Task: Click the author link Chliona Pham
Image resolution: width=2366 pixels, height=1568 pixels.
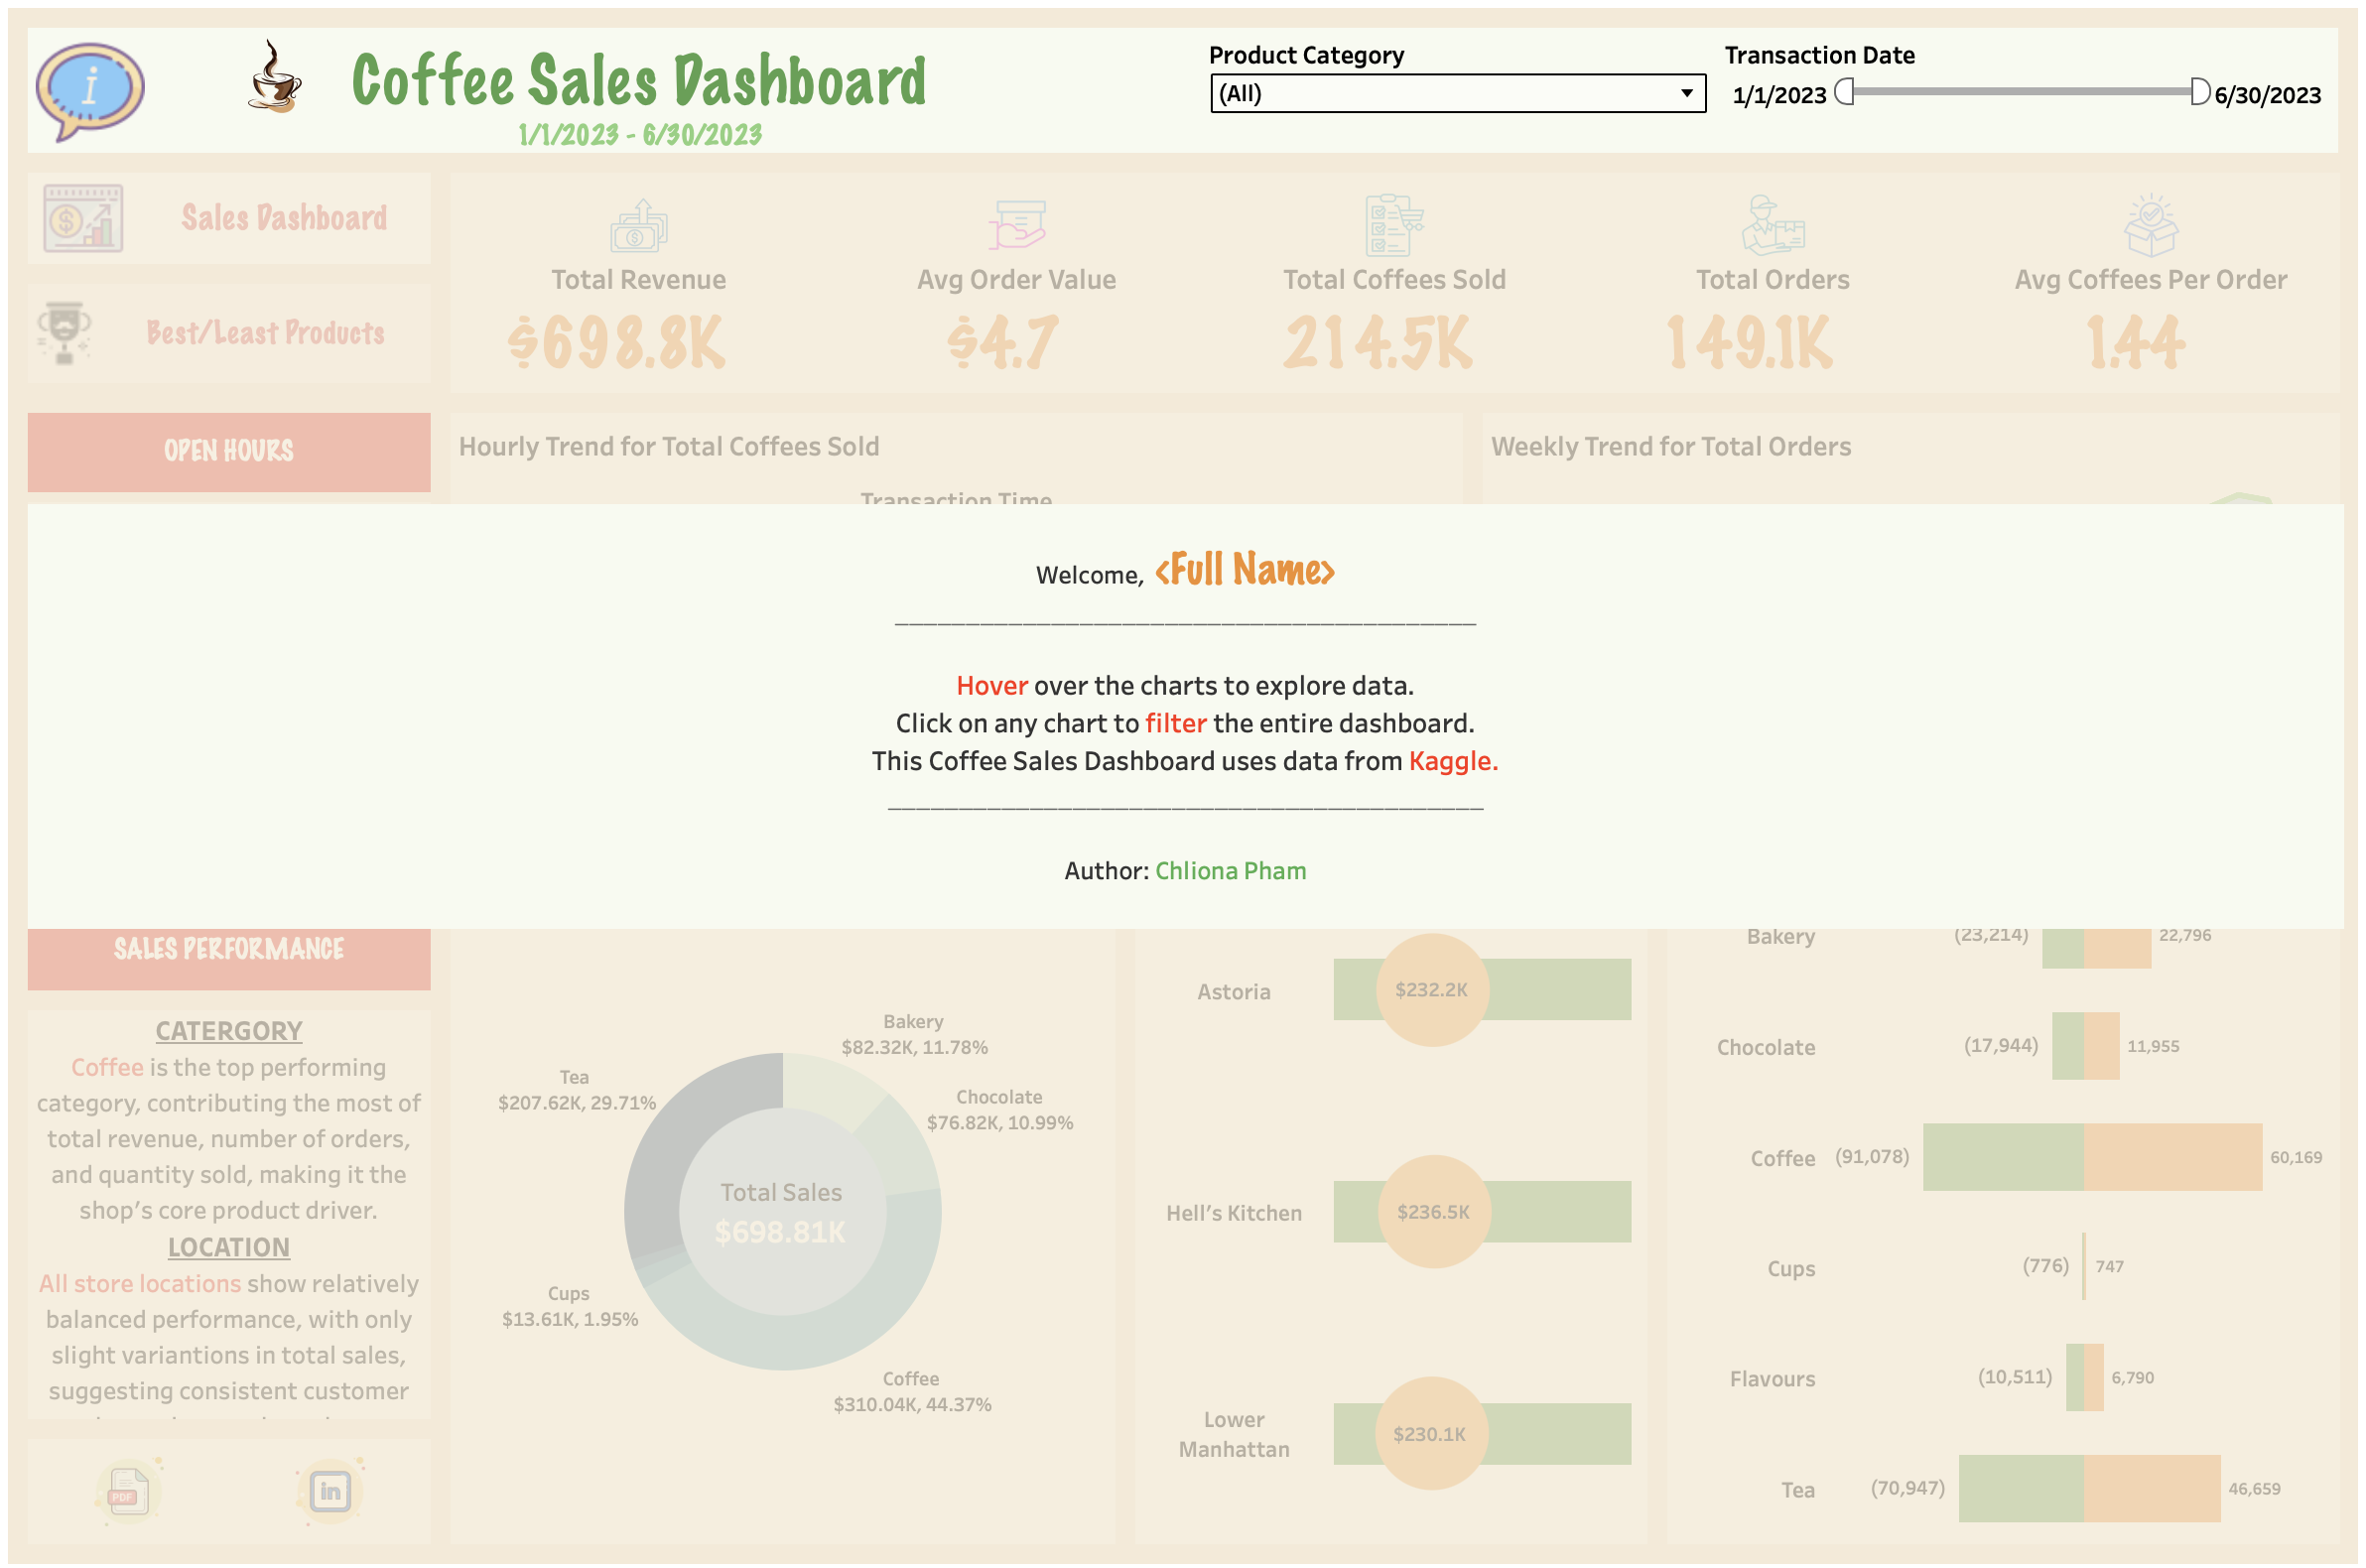Action: coord(1230,870)
